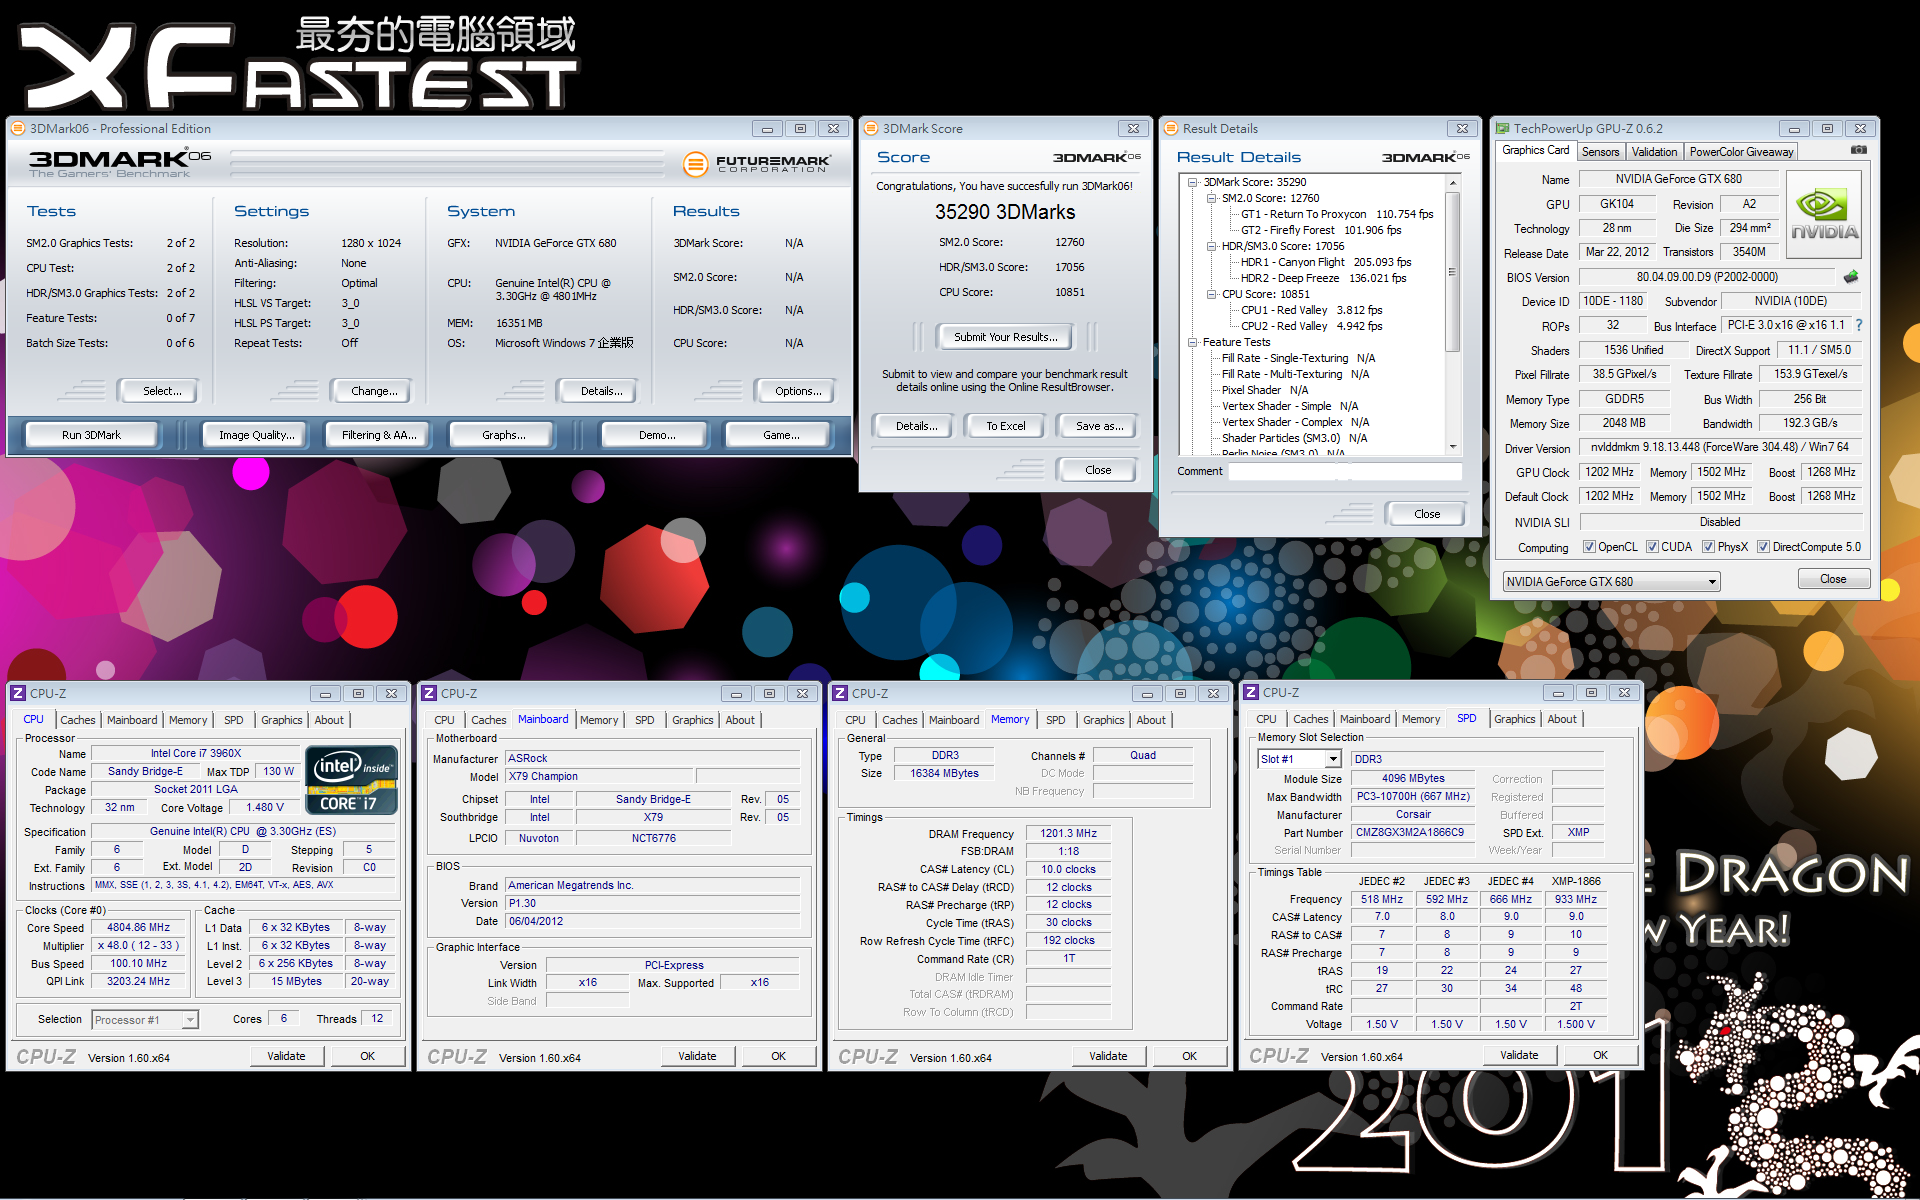The image size is (1920, 1200).
Task: Select CPU2 - Red Valley tree row
Action: (x=1311, y=326)
